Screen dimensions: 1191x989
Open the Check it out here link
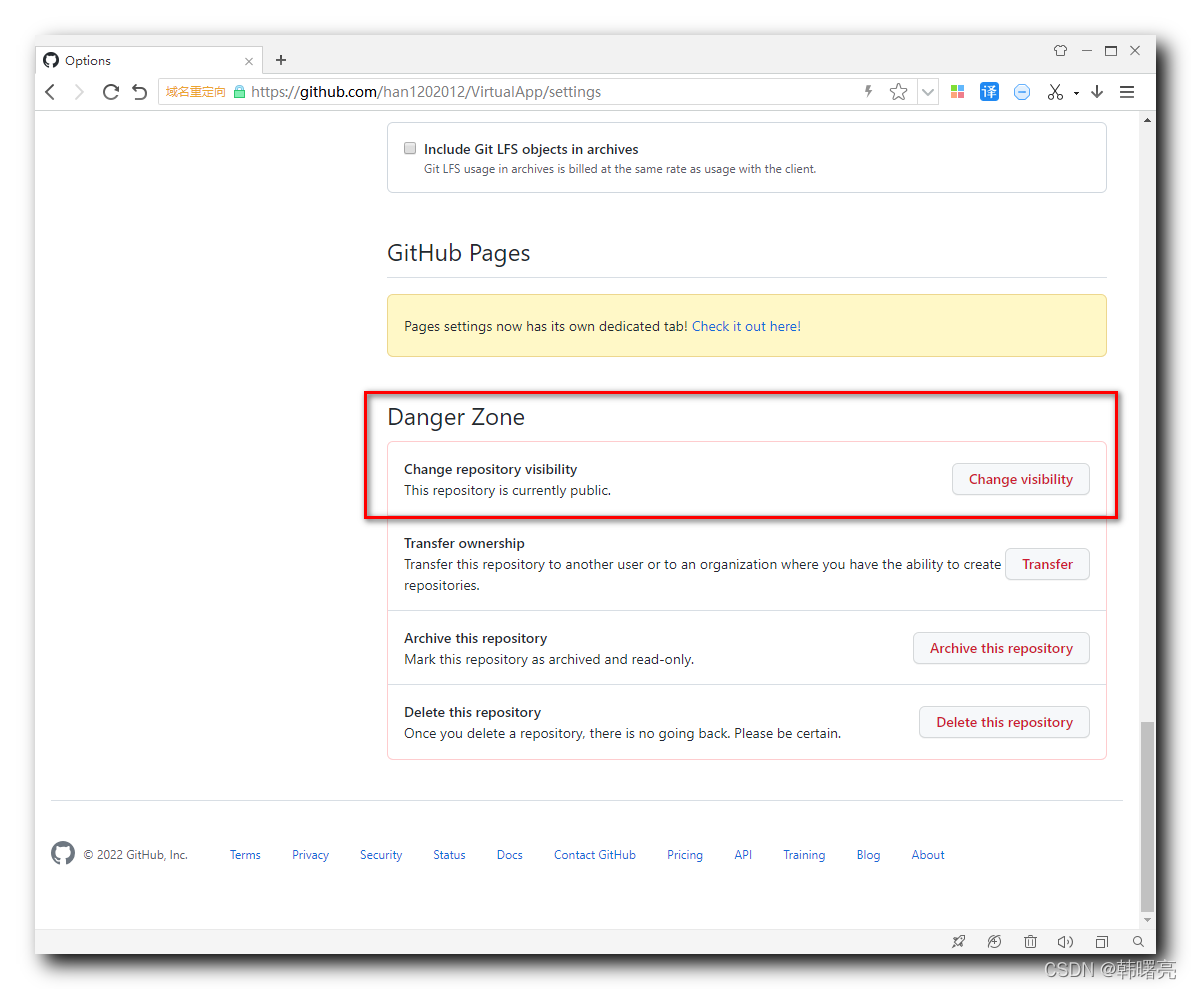point(746,325)
